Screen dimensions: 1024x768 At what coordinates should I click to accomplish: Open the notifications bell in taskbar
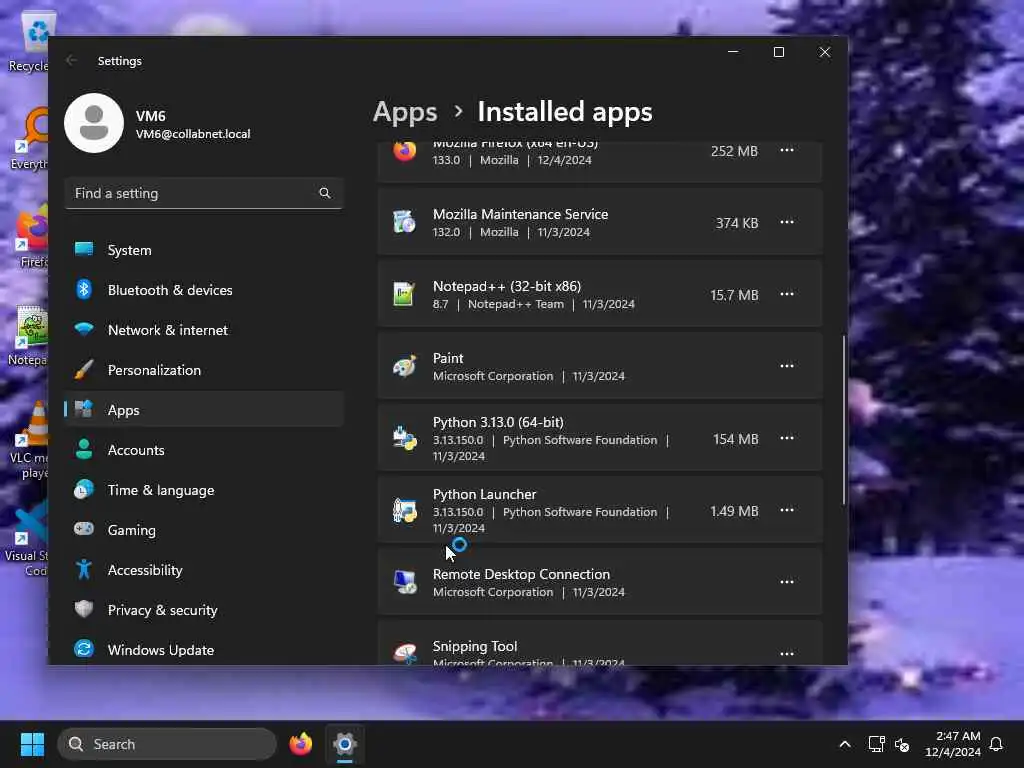coord(997,744)
